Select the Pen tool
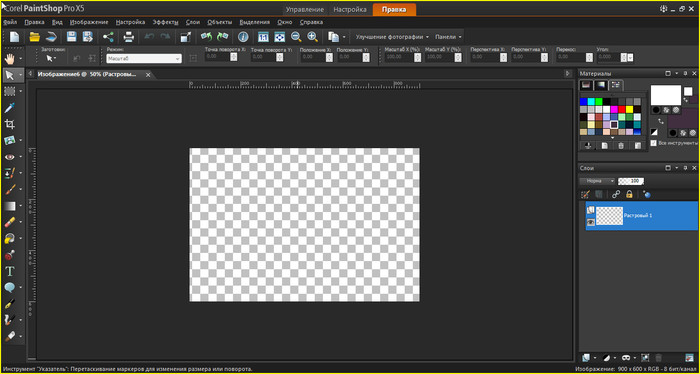 coord(9,304)
